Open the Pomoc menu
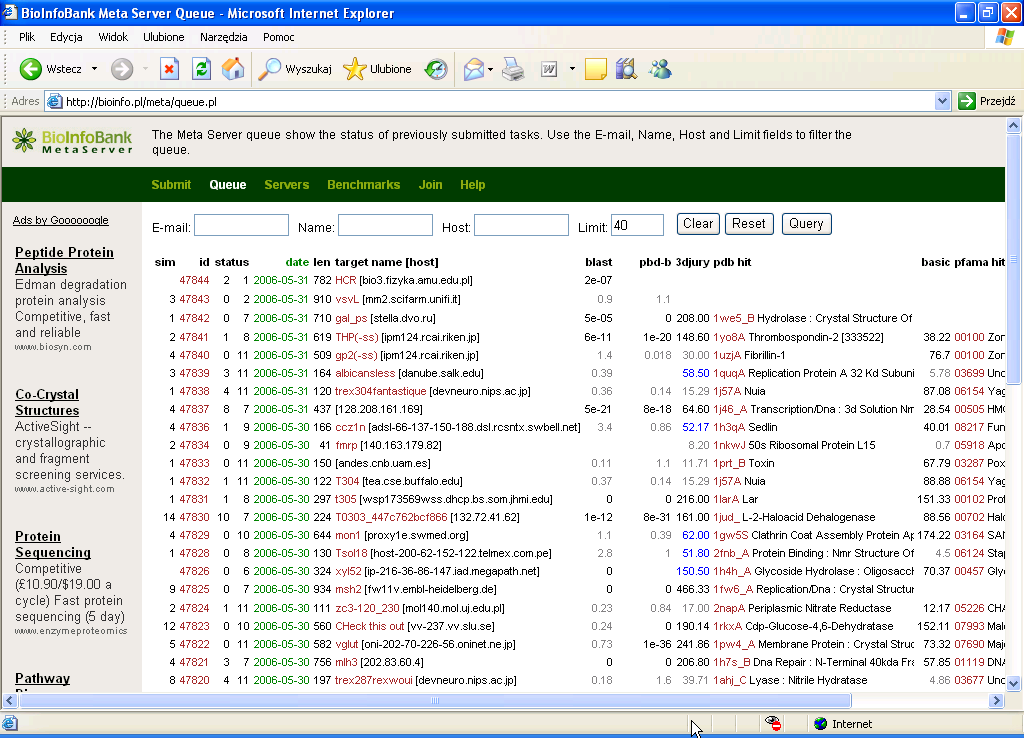 (278, 37)
